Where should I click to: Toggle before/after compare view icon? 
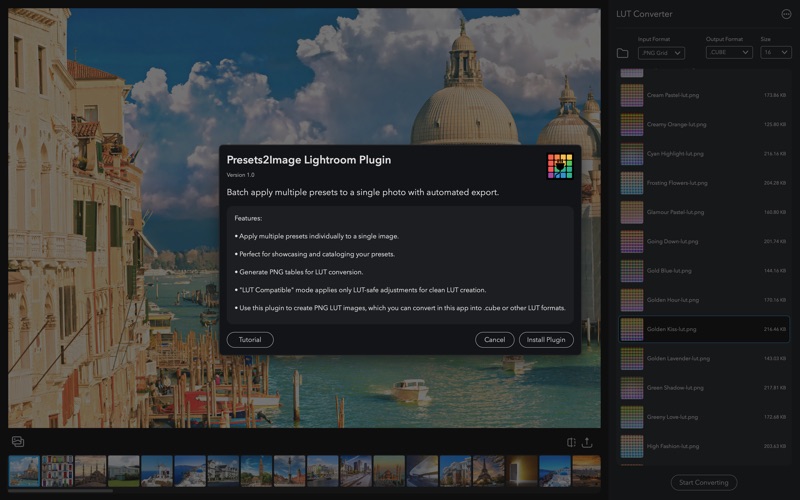[x=571, y=442]
